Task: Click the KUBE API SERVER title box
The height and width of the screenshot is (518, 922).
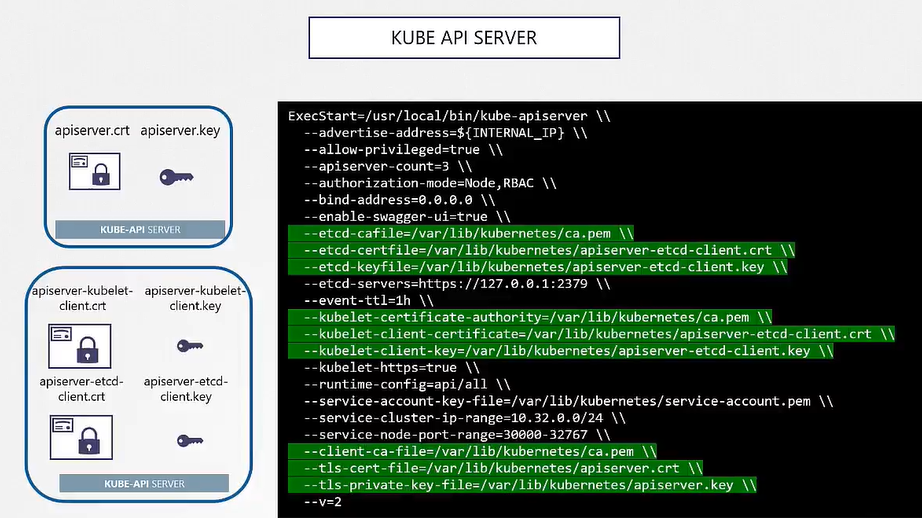Action: tap(463, 38)
